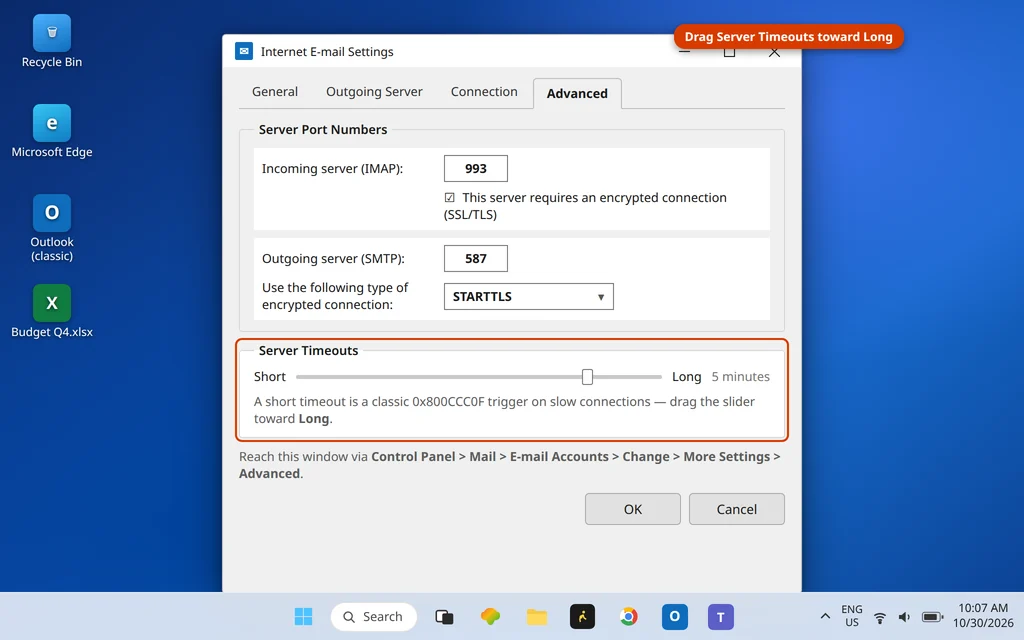Open Outlook from the taskbar
This screenshot has height=640, width=1024.
675,616
